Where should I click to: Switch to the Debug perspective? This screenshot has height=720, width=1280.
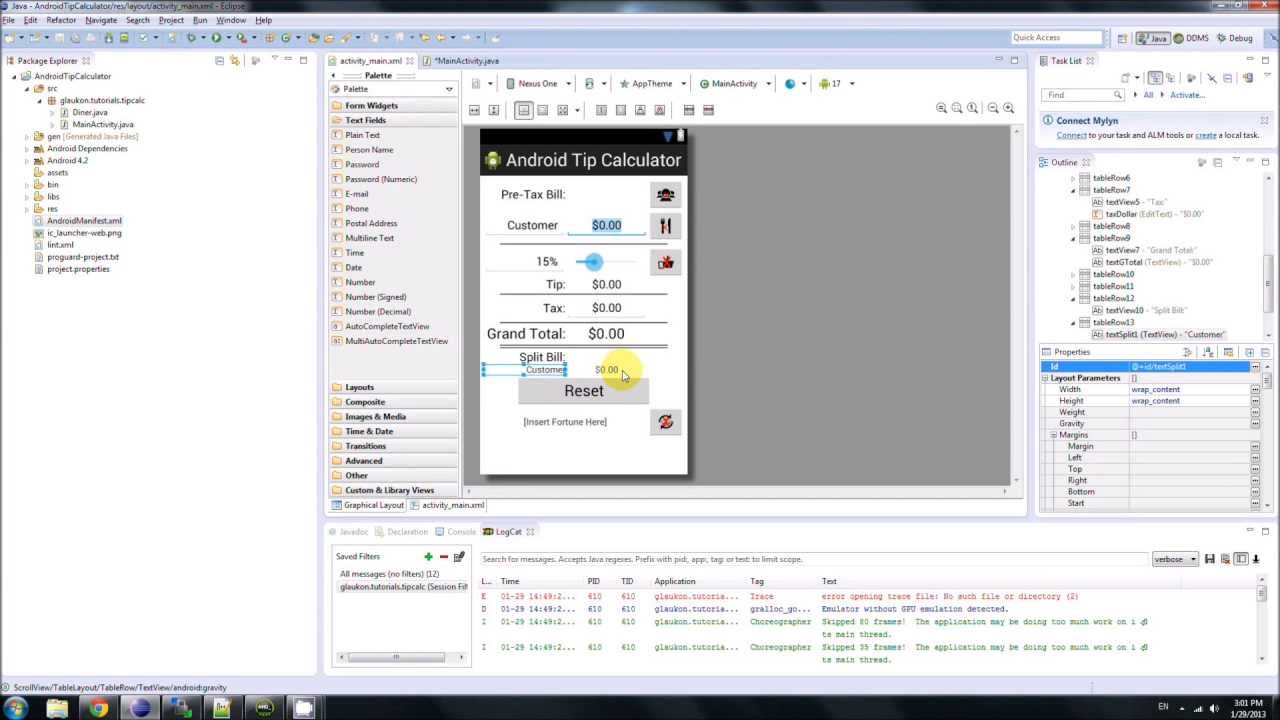point(1234,38)
